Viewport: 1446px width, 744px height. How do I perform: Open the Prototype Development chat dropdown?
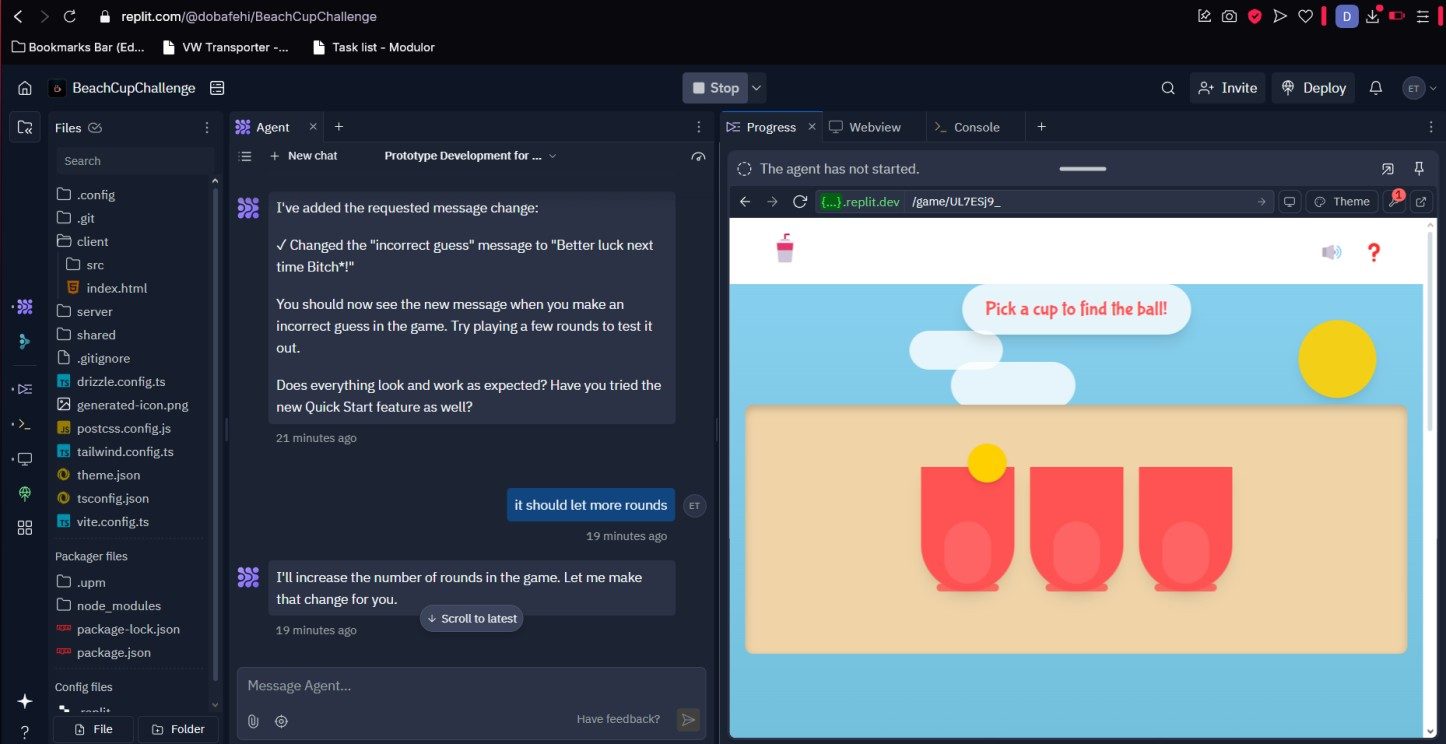468,155
